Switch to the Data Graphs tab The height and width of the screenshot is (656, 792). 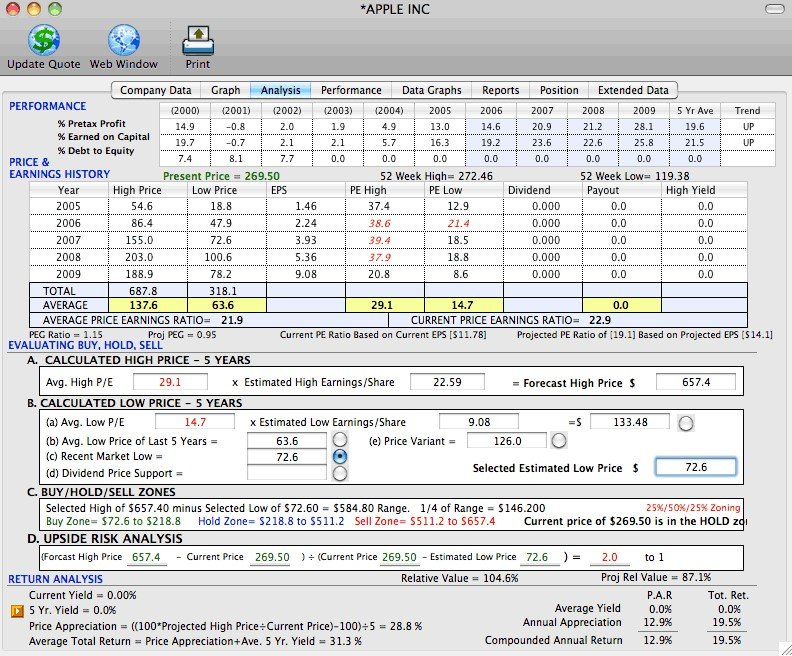[431, 90]
